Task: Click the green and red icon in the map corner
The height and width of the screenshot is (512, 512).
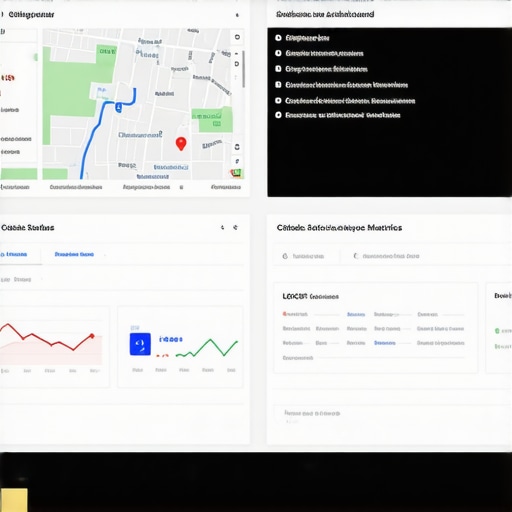Action: click(236, 173)
